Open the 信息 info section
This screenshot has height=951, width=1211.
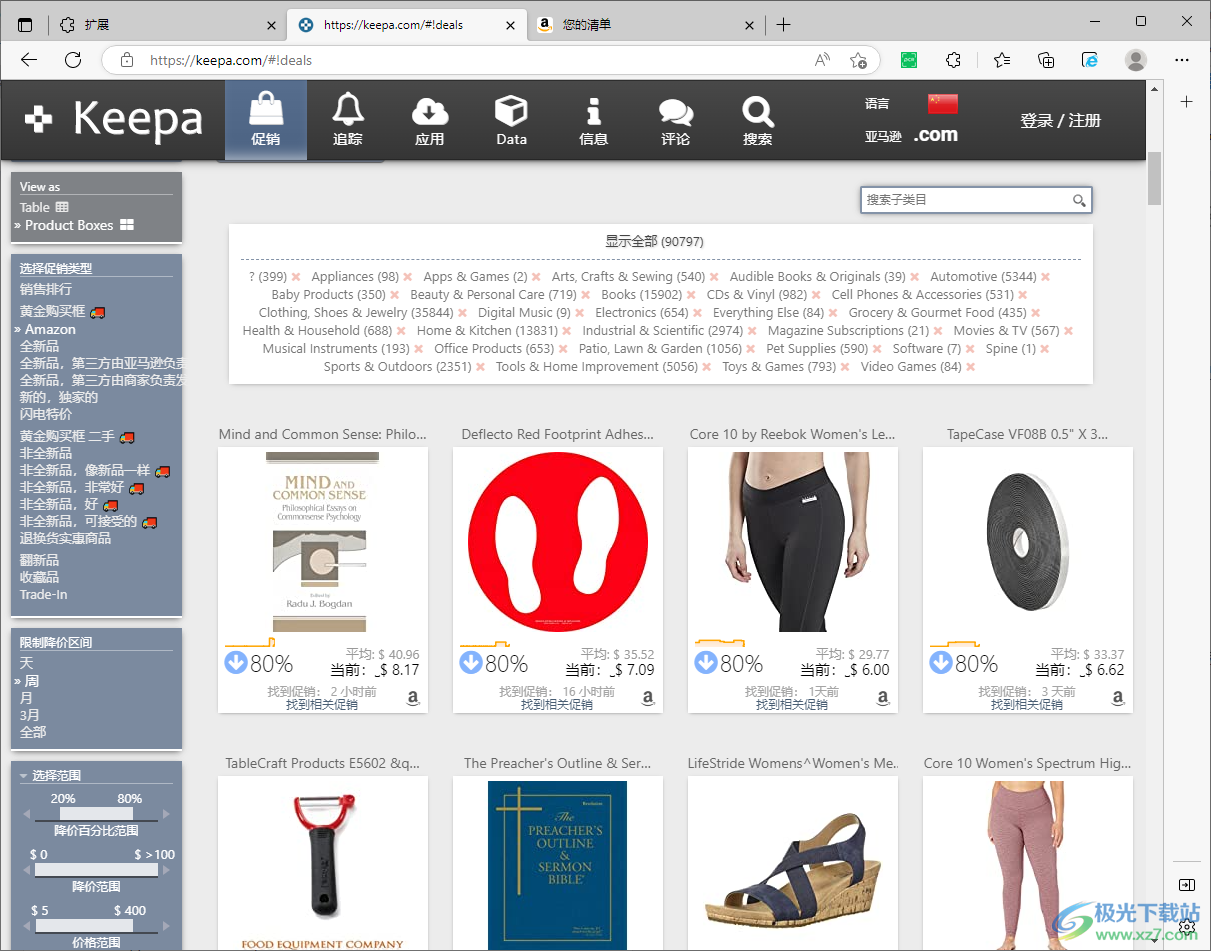[x=593, y=120]
